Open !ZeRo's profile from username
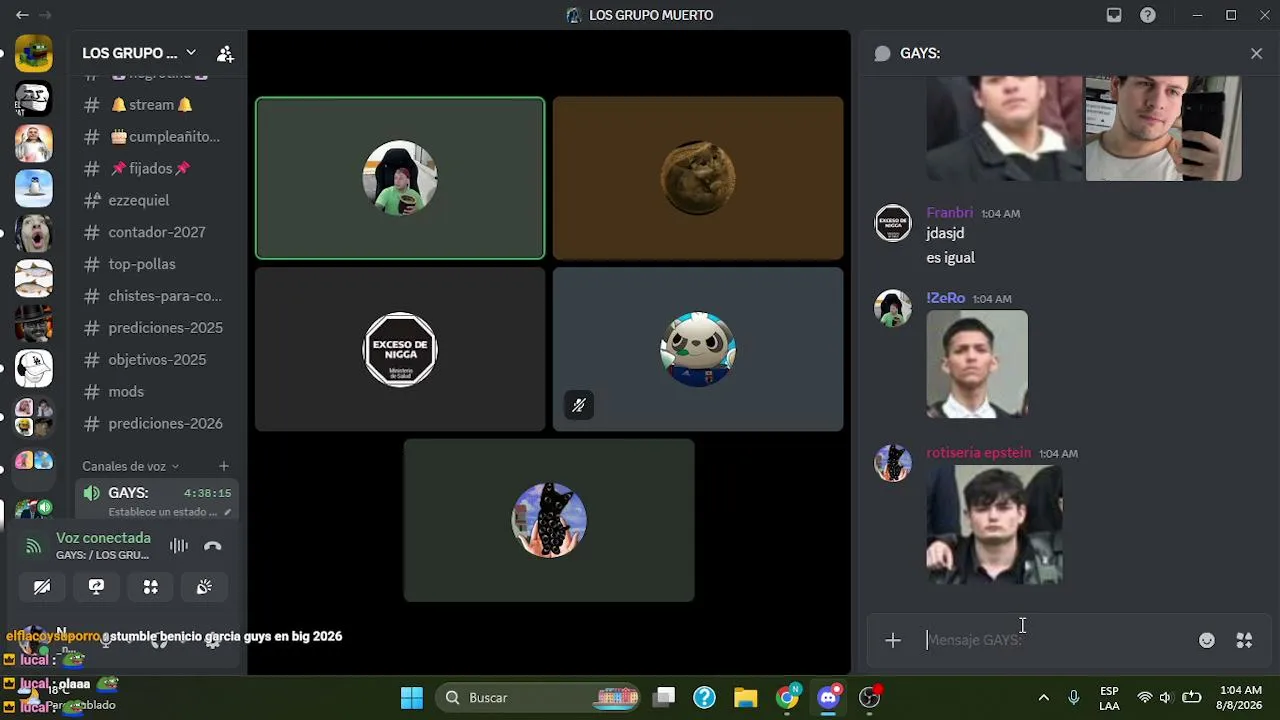 [945, 298]
